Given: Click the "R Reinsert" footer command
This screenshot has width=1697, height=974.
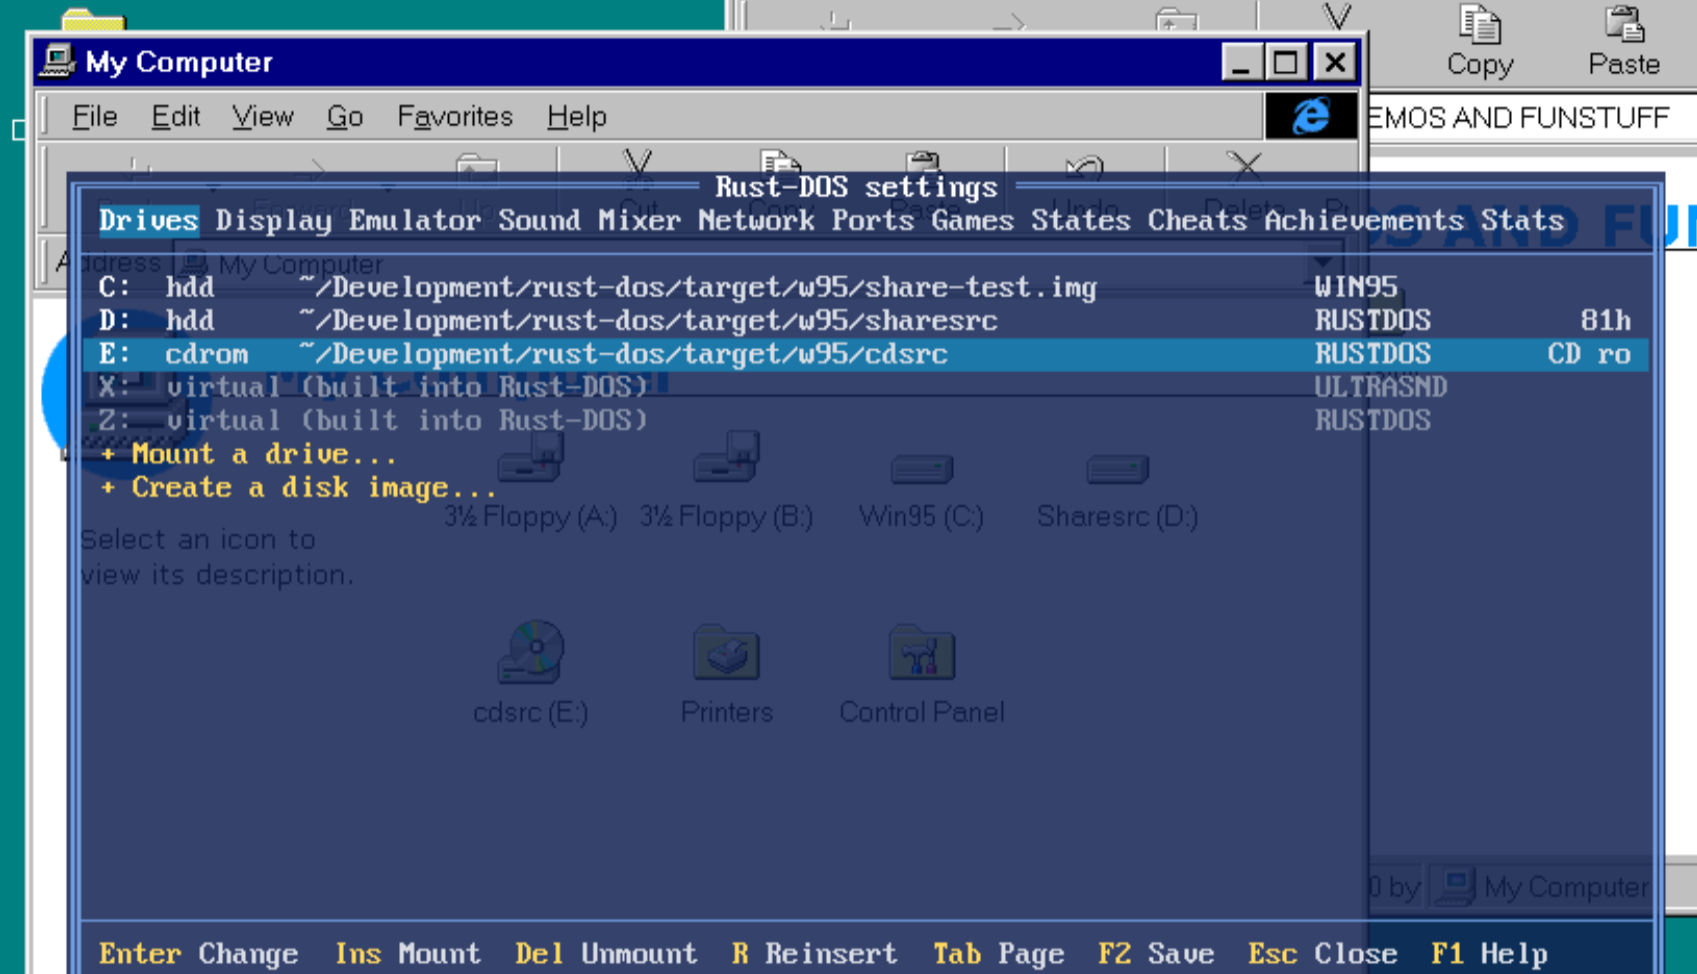Looking at the screenshot, I should (814, 954).
